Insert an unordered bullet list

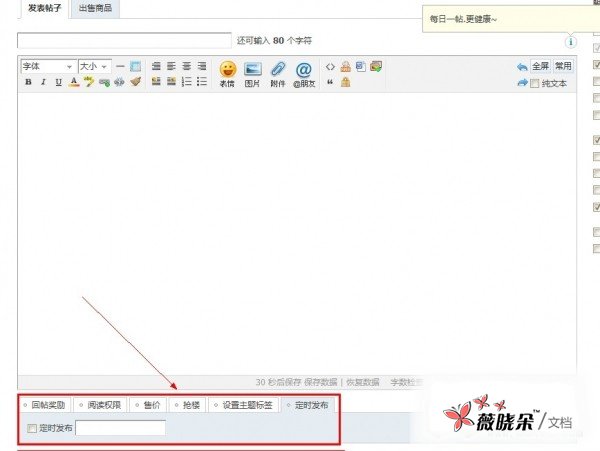pyautogui.click(x=202, y=81)
